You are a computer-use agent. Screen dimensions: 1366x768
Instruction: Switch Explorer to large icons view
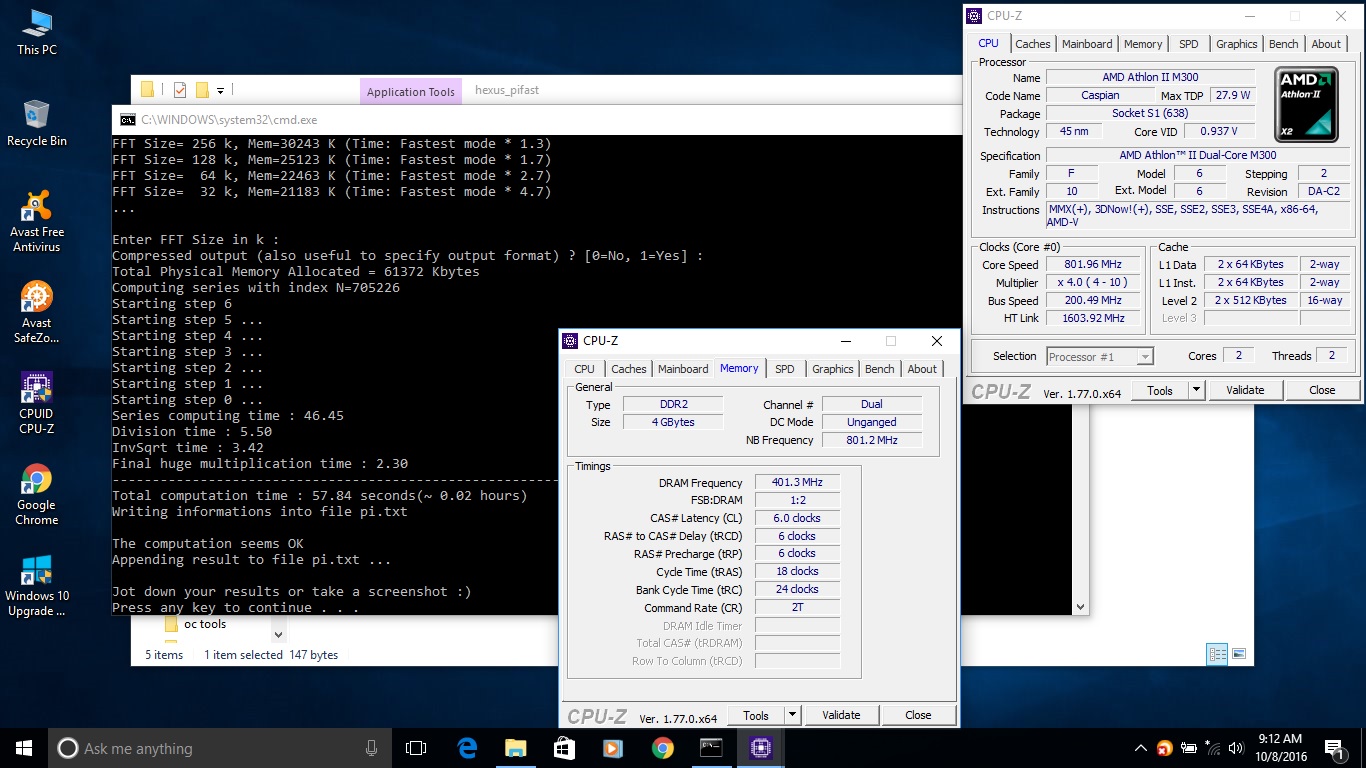(x=1239, y=654)
